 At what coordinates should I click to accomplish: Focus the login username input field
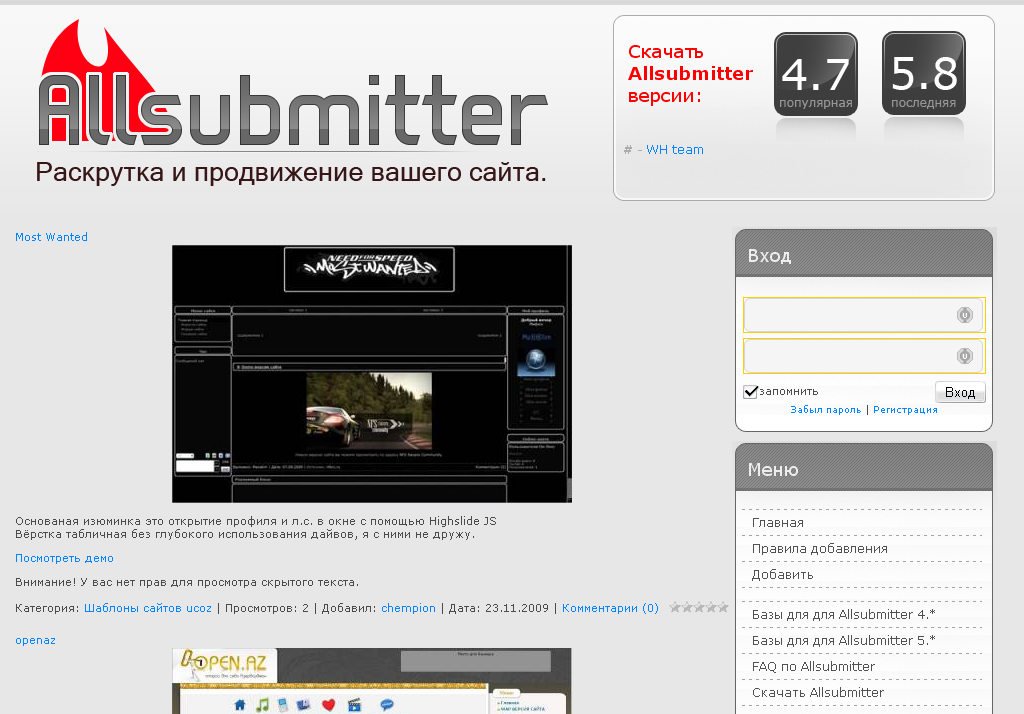(x=863, y=315)
